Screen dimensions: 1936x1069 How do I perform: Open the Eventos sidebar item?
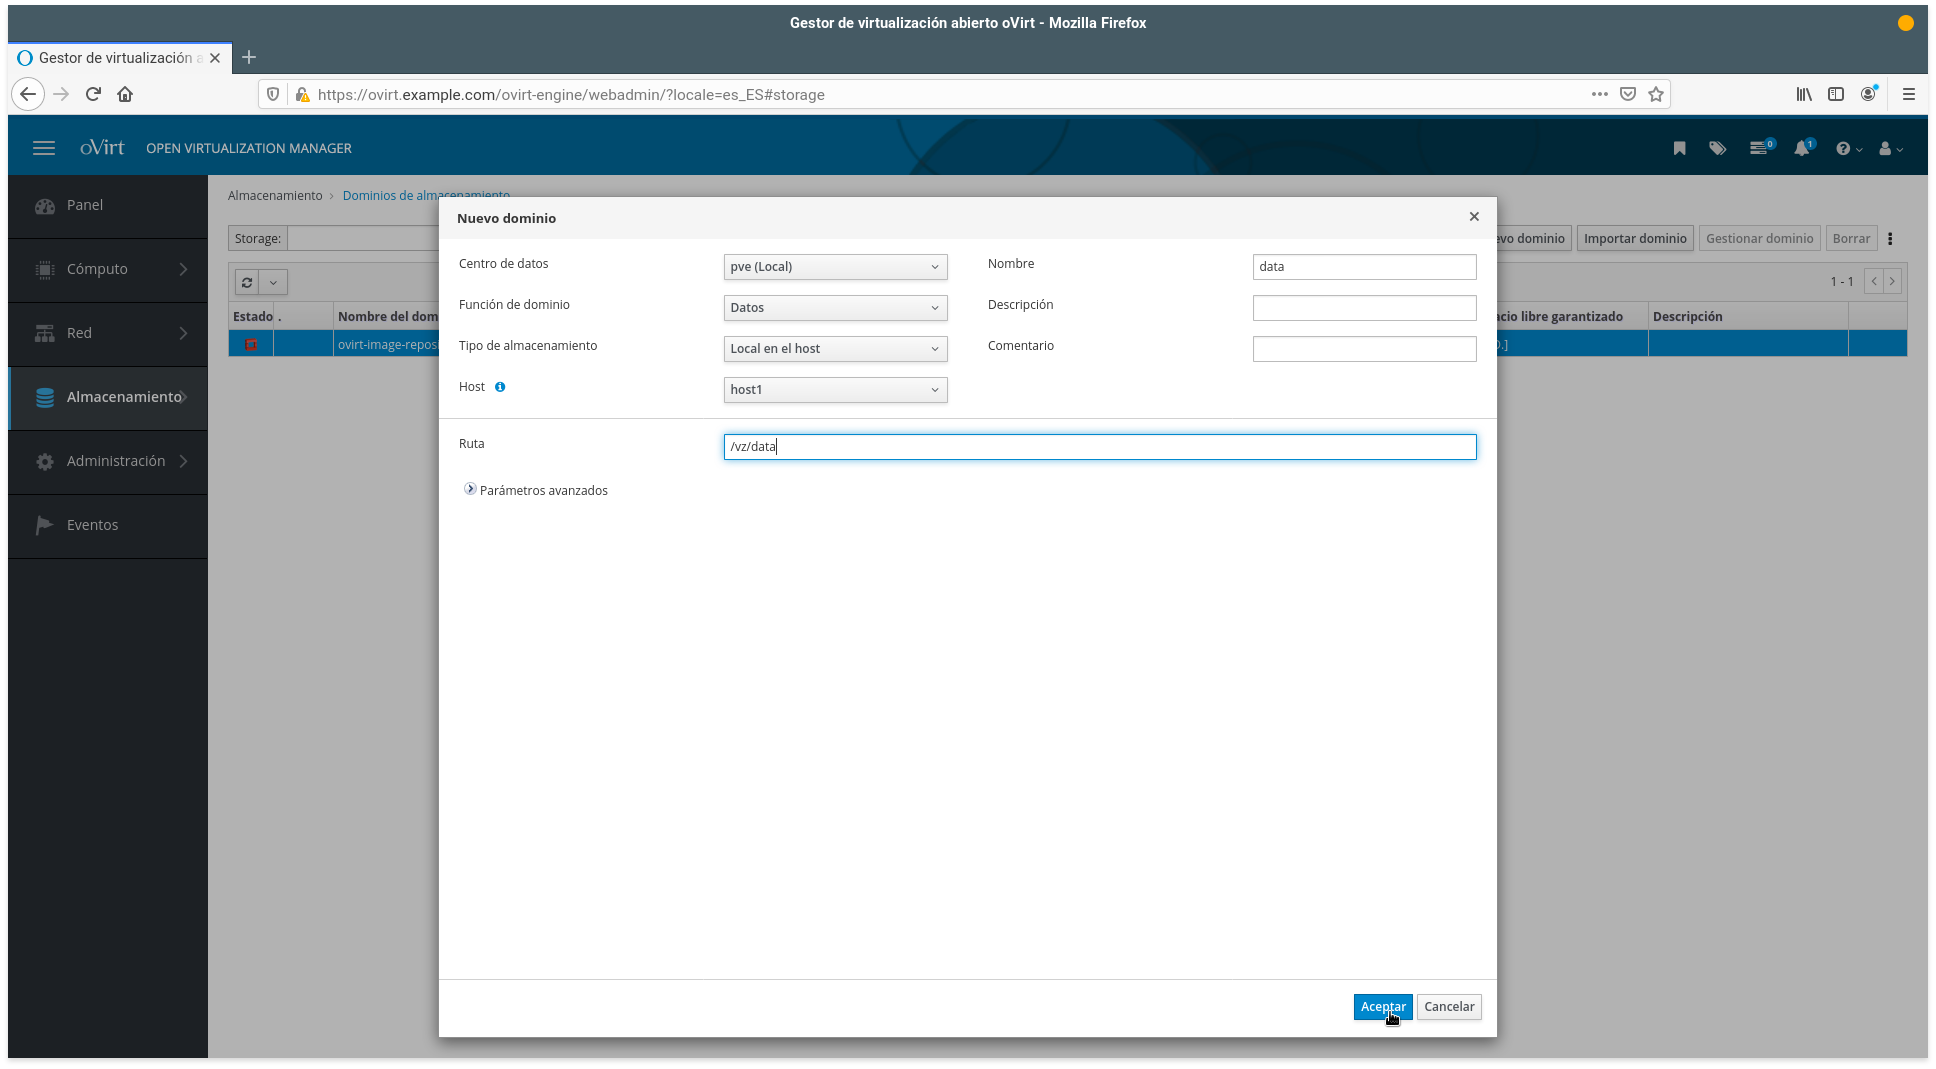(x=92, y=525)
